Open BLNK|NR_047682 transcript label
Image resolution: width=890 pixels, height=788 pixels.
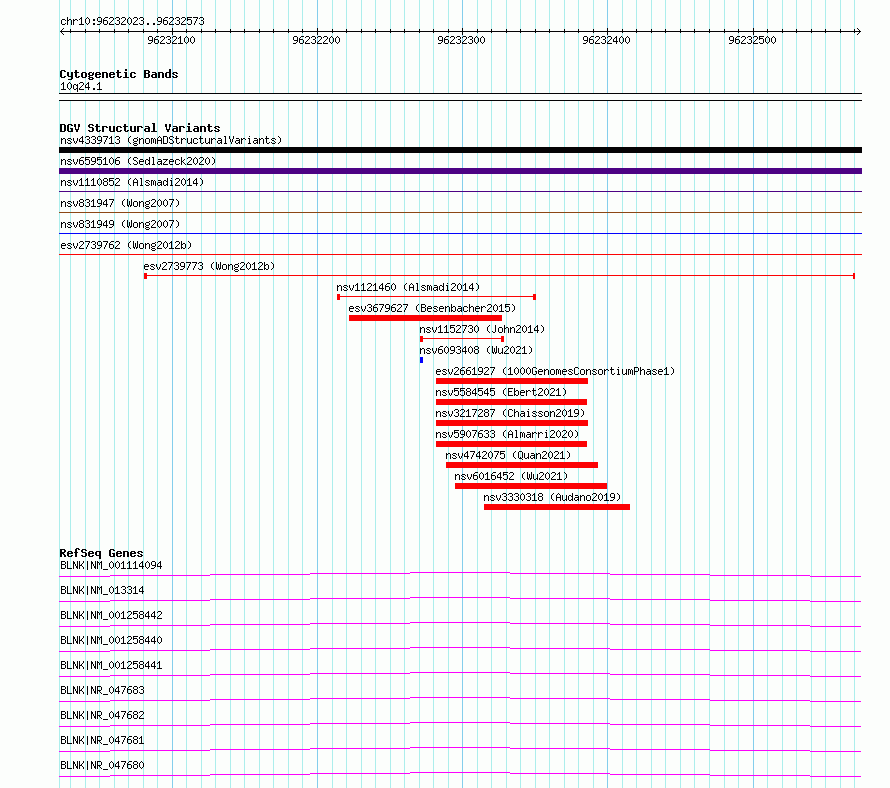coord(102,715)
